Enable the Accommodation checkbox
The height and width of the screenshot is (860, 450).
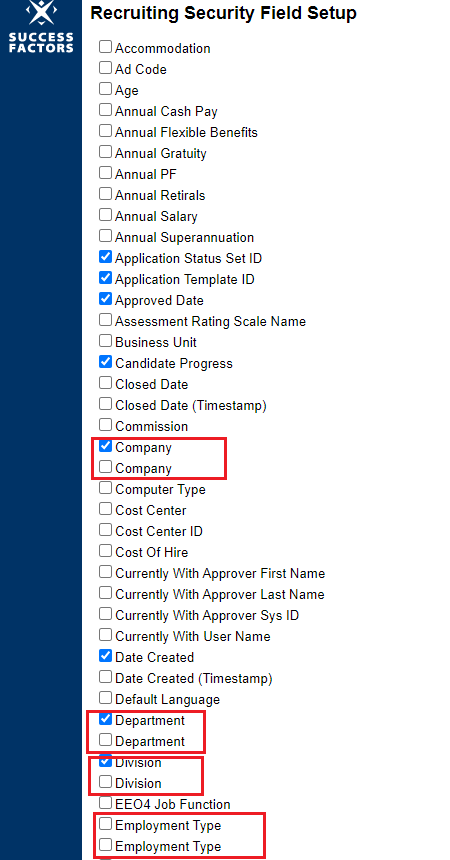(x=105, y=47)
